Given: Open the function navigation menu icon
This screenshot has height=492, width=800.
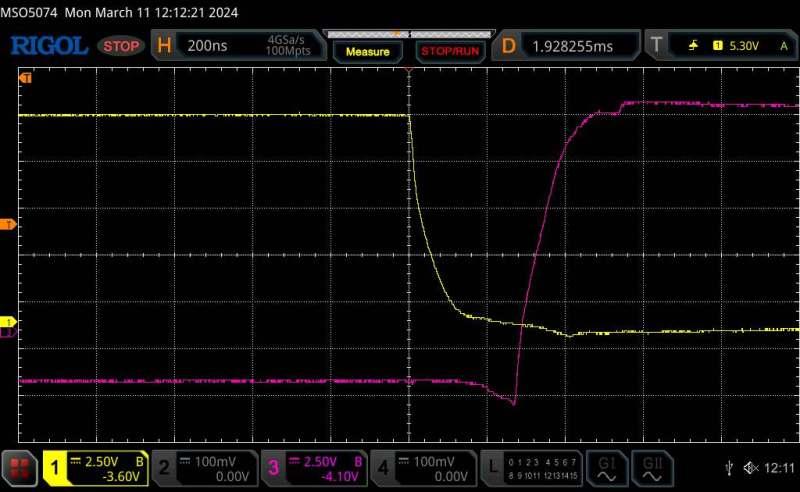Looking at the screenshot, I should pyautogui.click(x=19, y=467).
